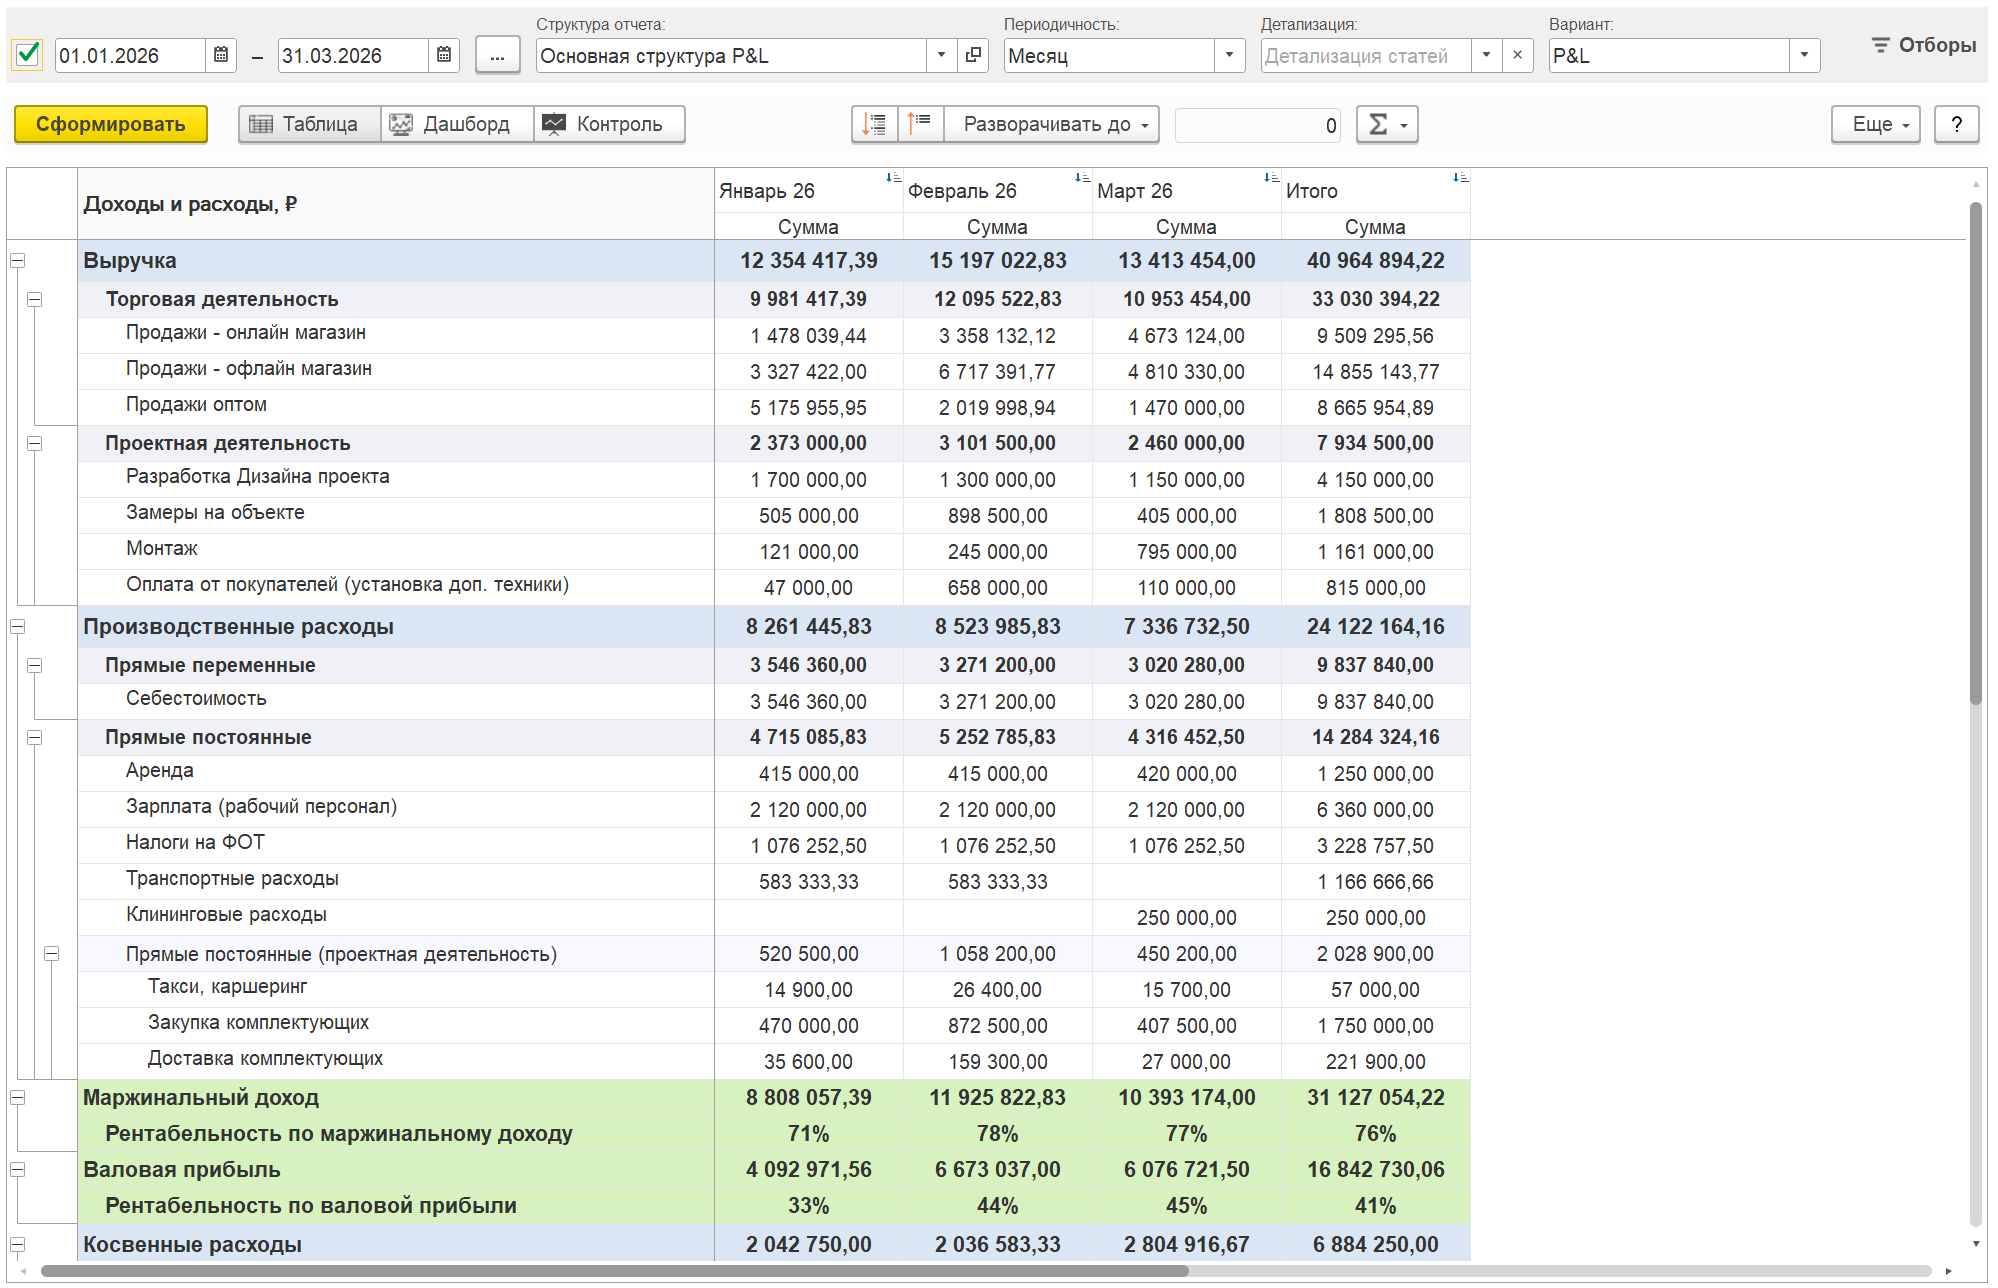Click the start date input field
Screen dimensions: 1998x1288
130,55
